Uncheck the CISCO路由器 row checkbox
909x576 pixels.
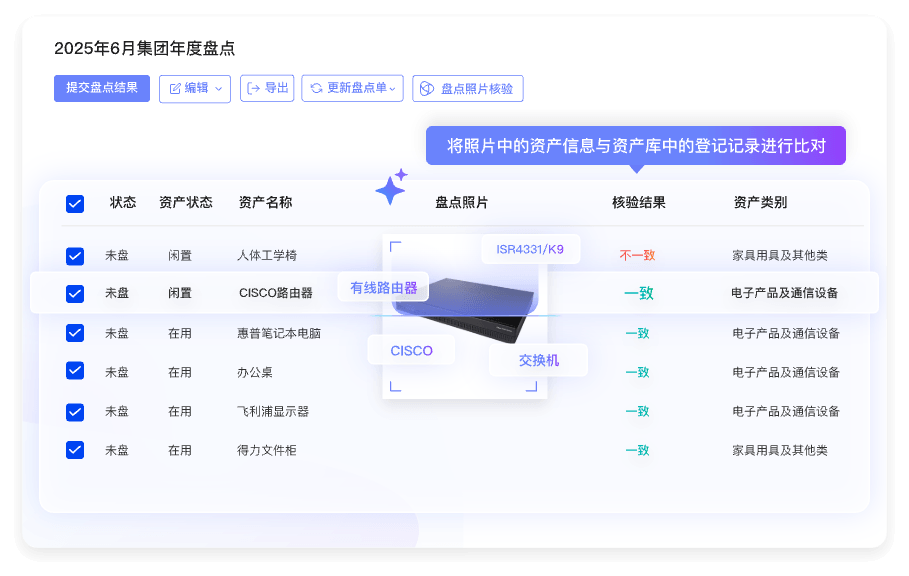[x=74, y=294]
